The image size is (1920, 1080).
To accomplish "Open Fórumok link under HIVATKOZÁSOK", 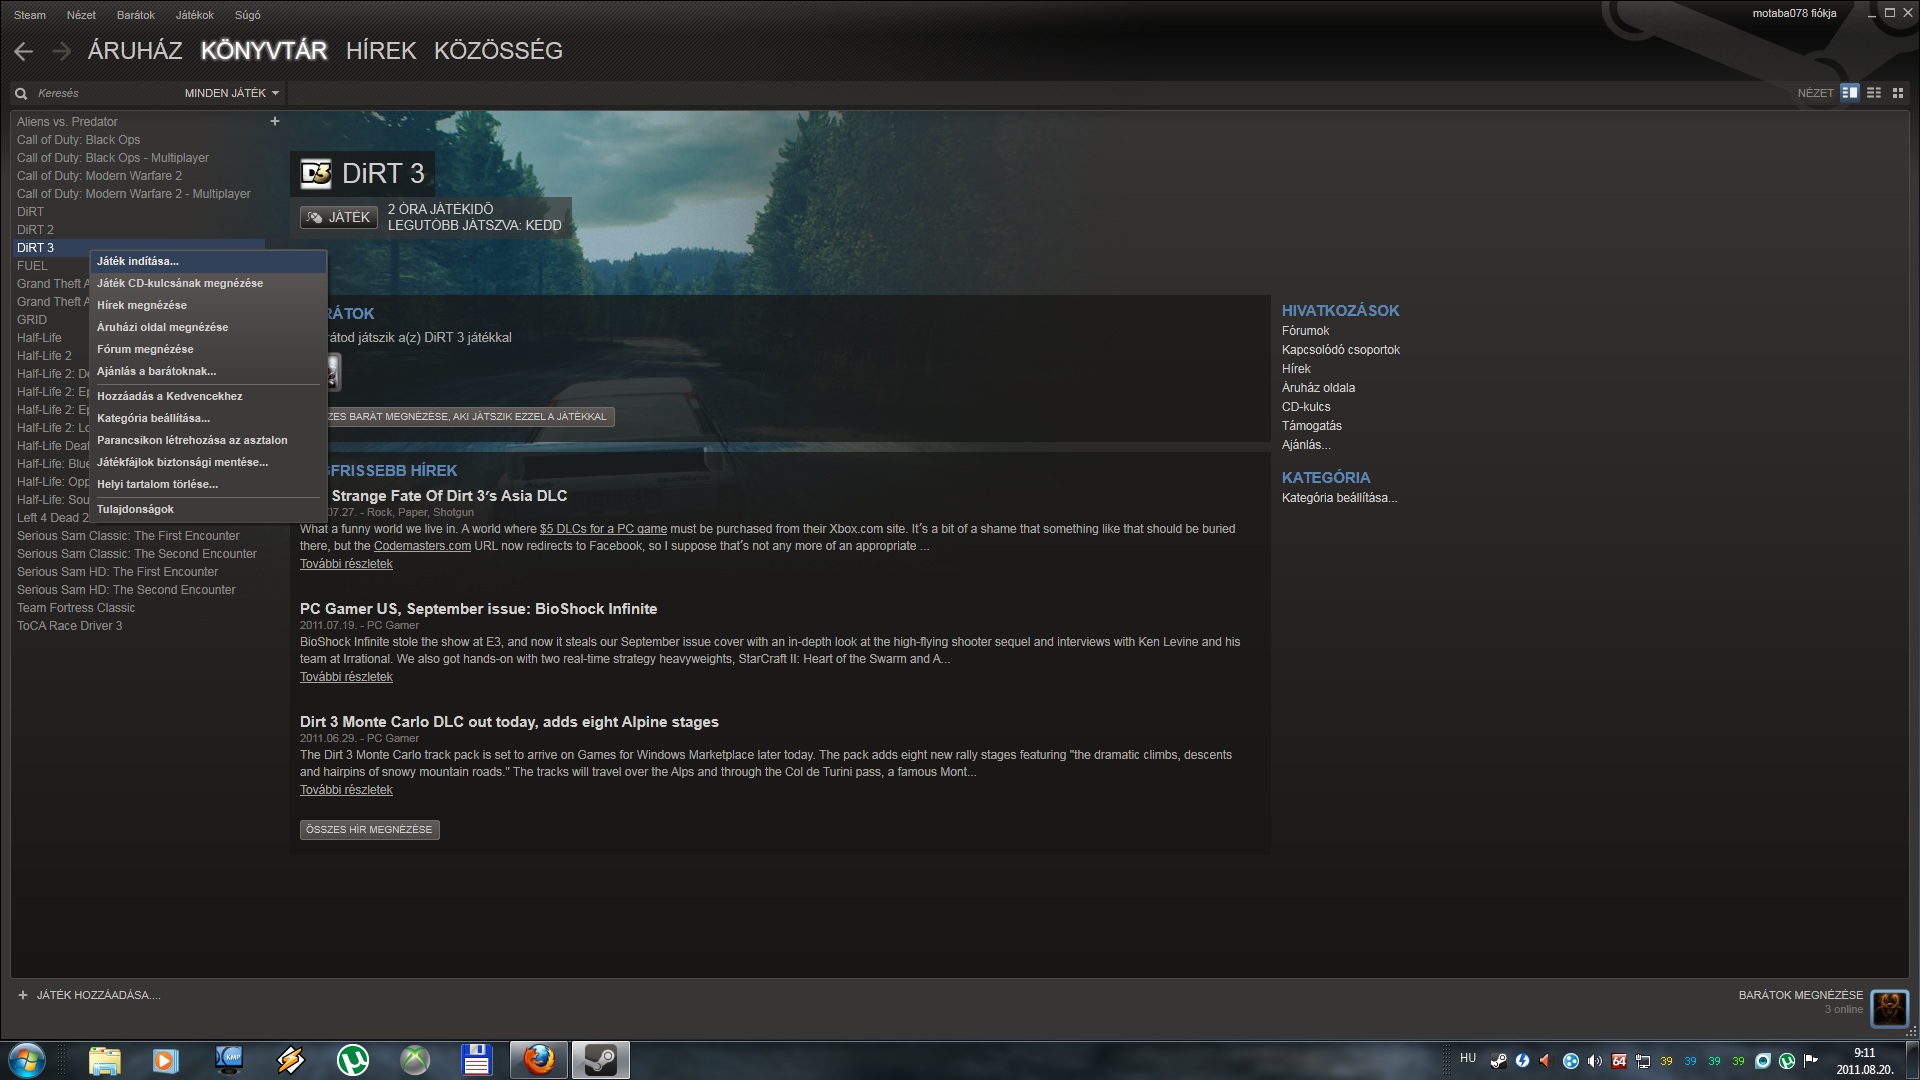I will click(1305, 331).
